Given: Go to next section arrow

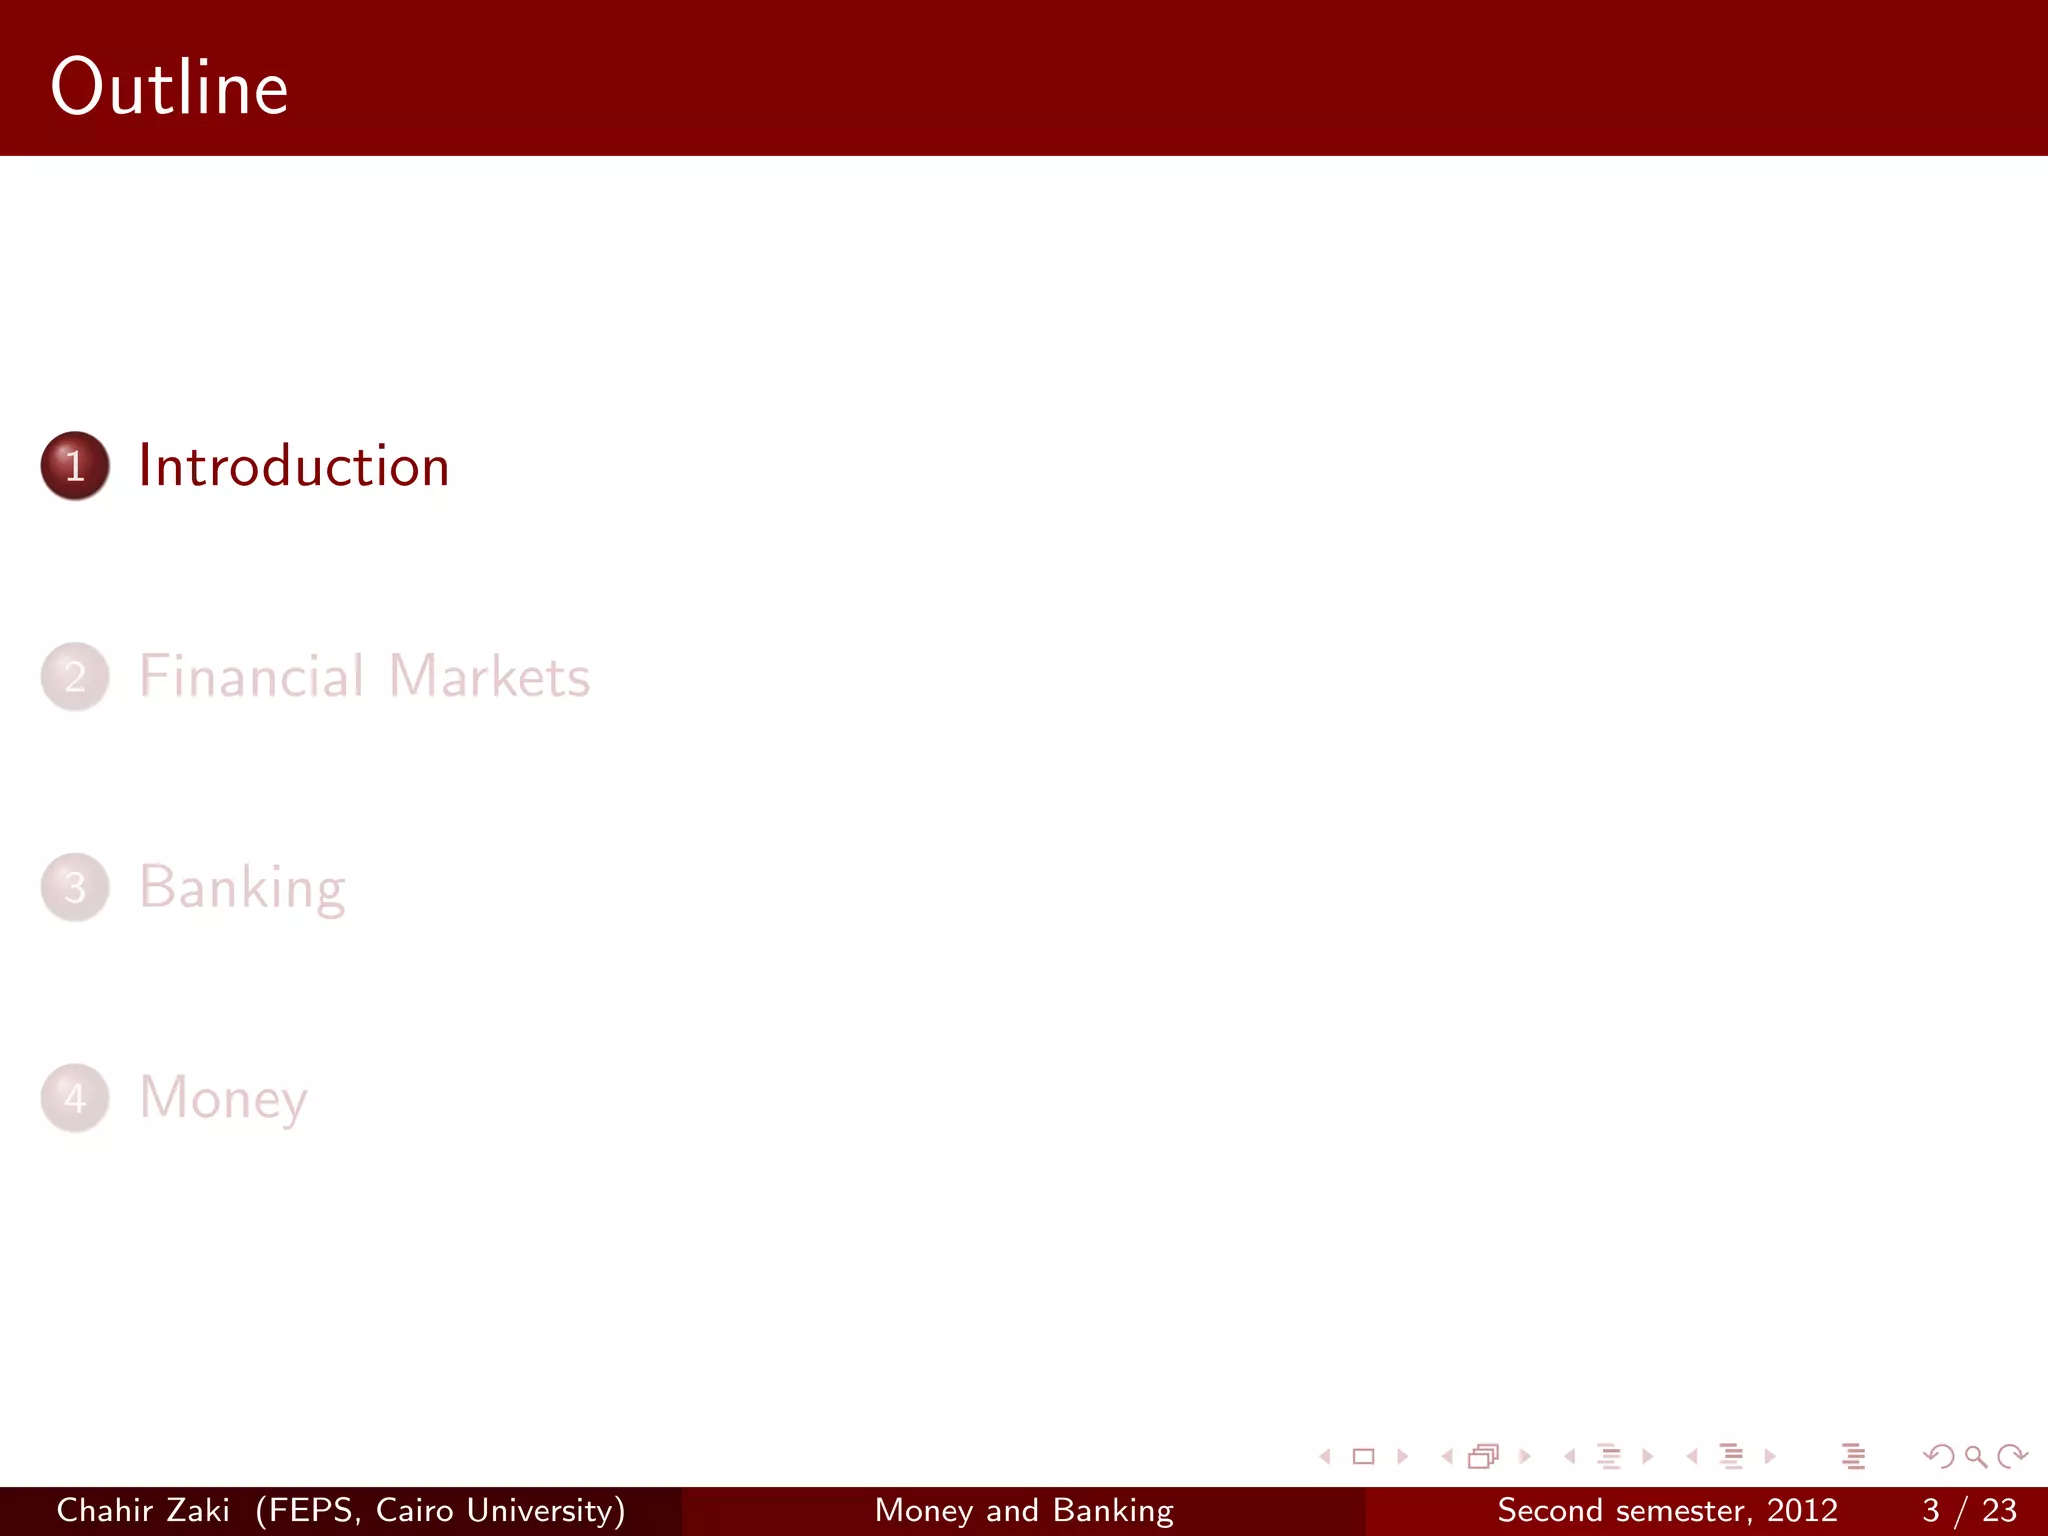Looking at the screenshot, I should [1770, 1457].
